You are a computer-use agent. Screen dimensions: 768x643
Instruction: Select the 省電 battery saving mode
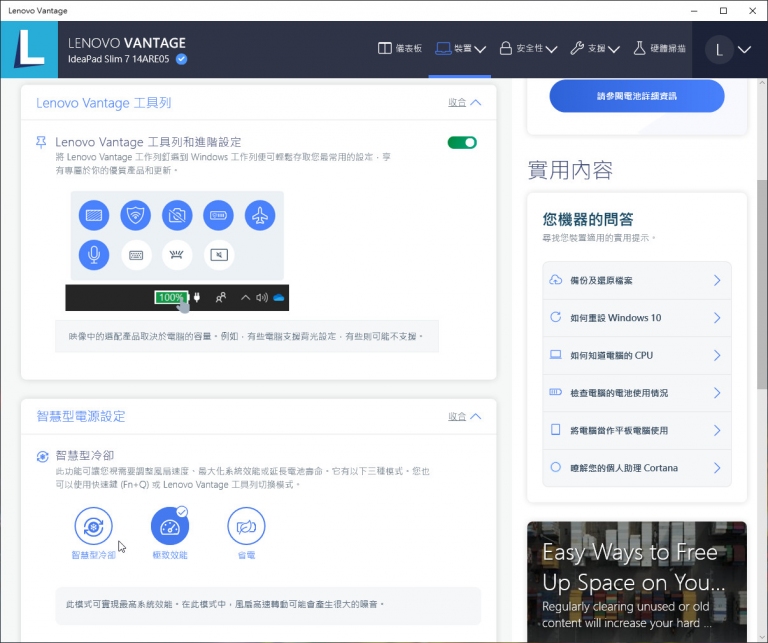[x=246, y=526]
